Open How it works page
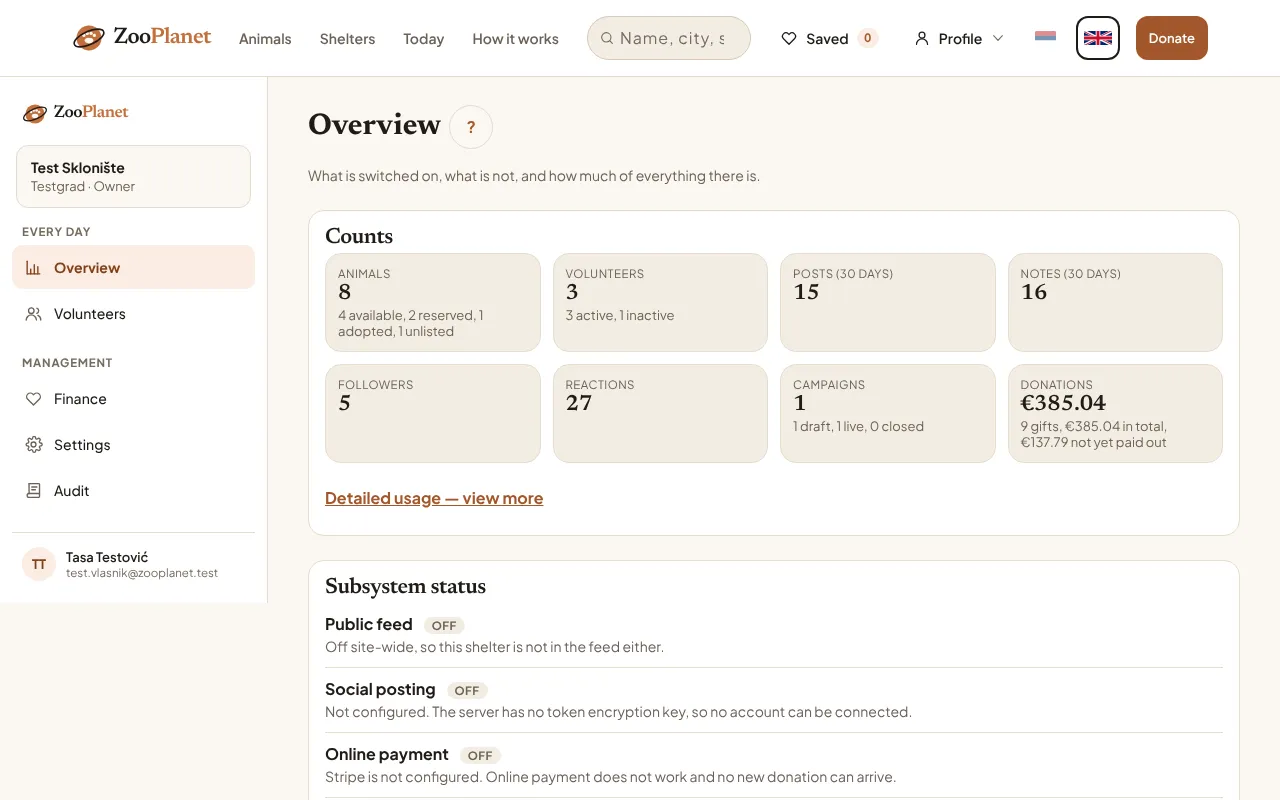 tap(515, 39)
